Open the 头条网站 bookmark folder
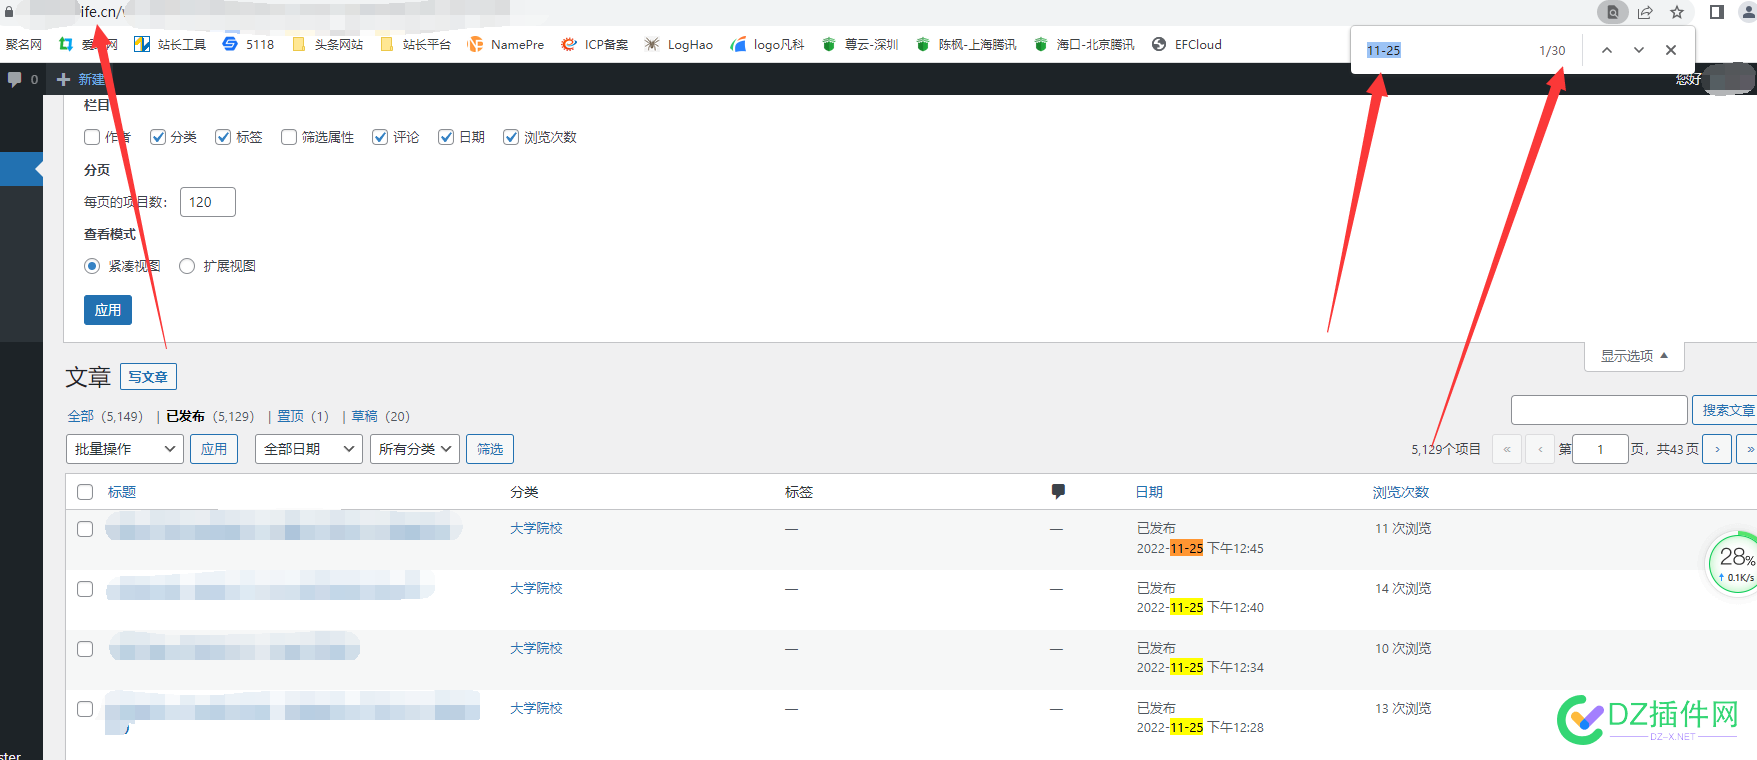Image resolution: width=1757 pixels, height=760 pixels. click(327, 44)
